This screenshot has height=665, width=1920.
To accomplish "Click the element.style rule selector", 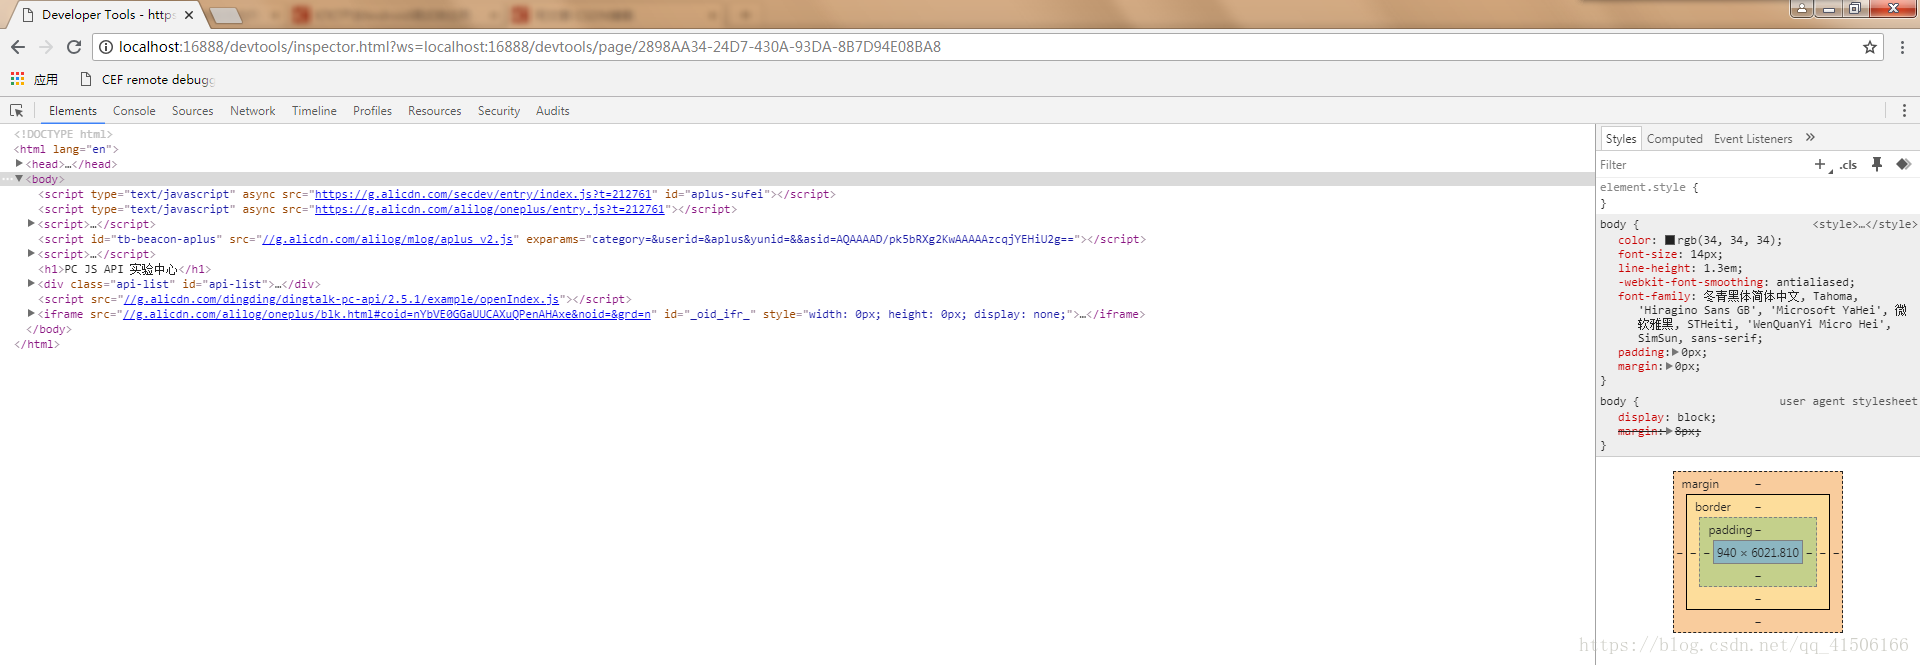I will (1642, 187).
